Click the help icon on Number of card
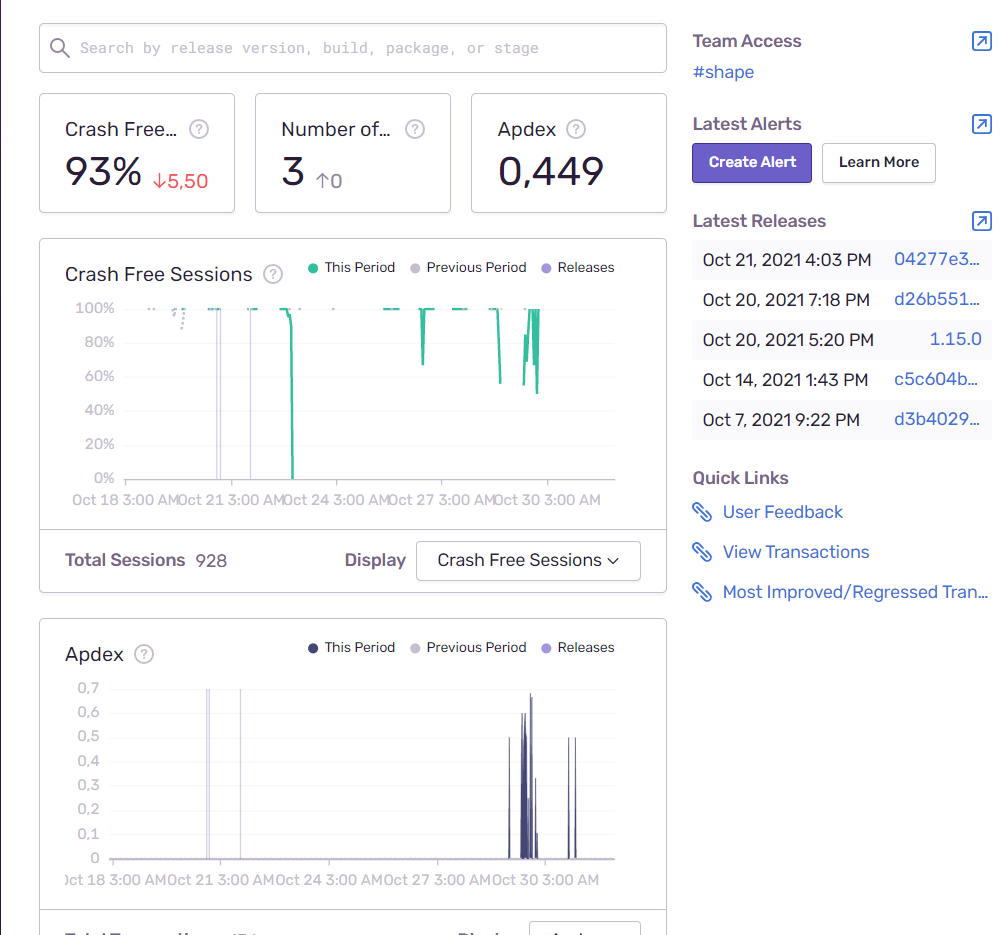Screen dimensions: 1006x935 [x=415, y=129]
